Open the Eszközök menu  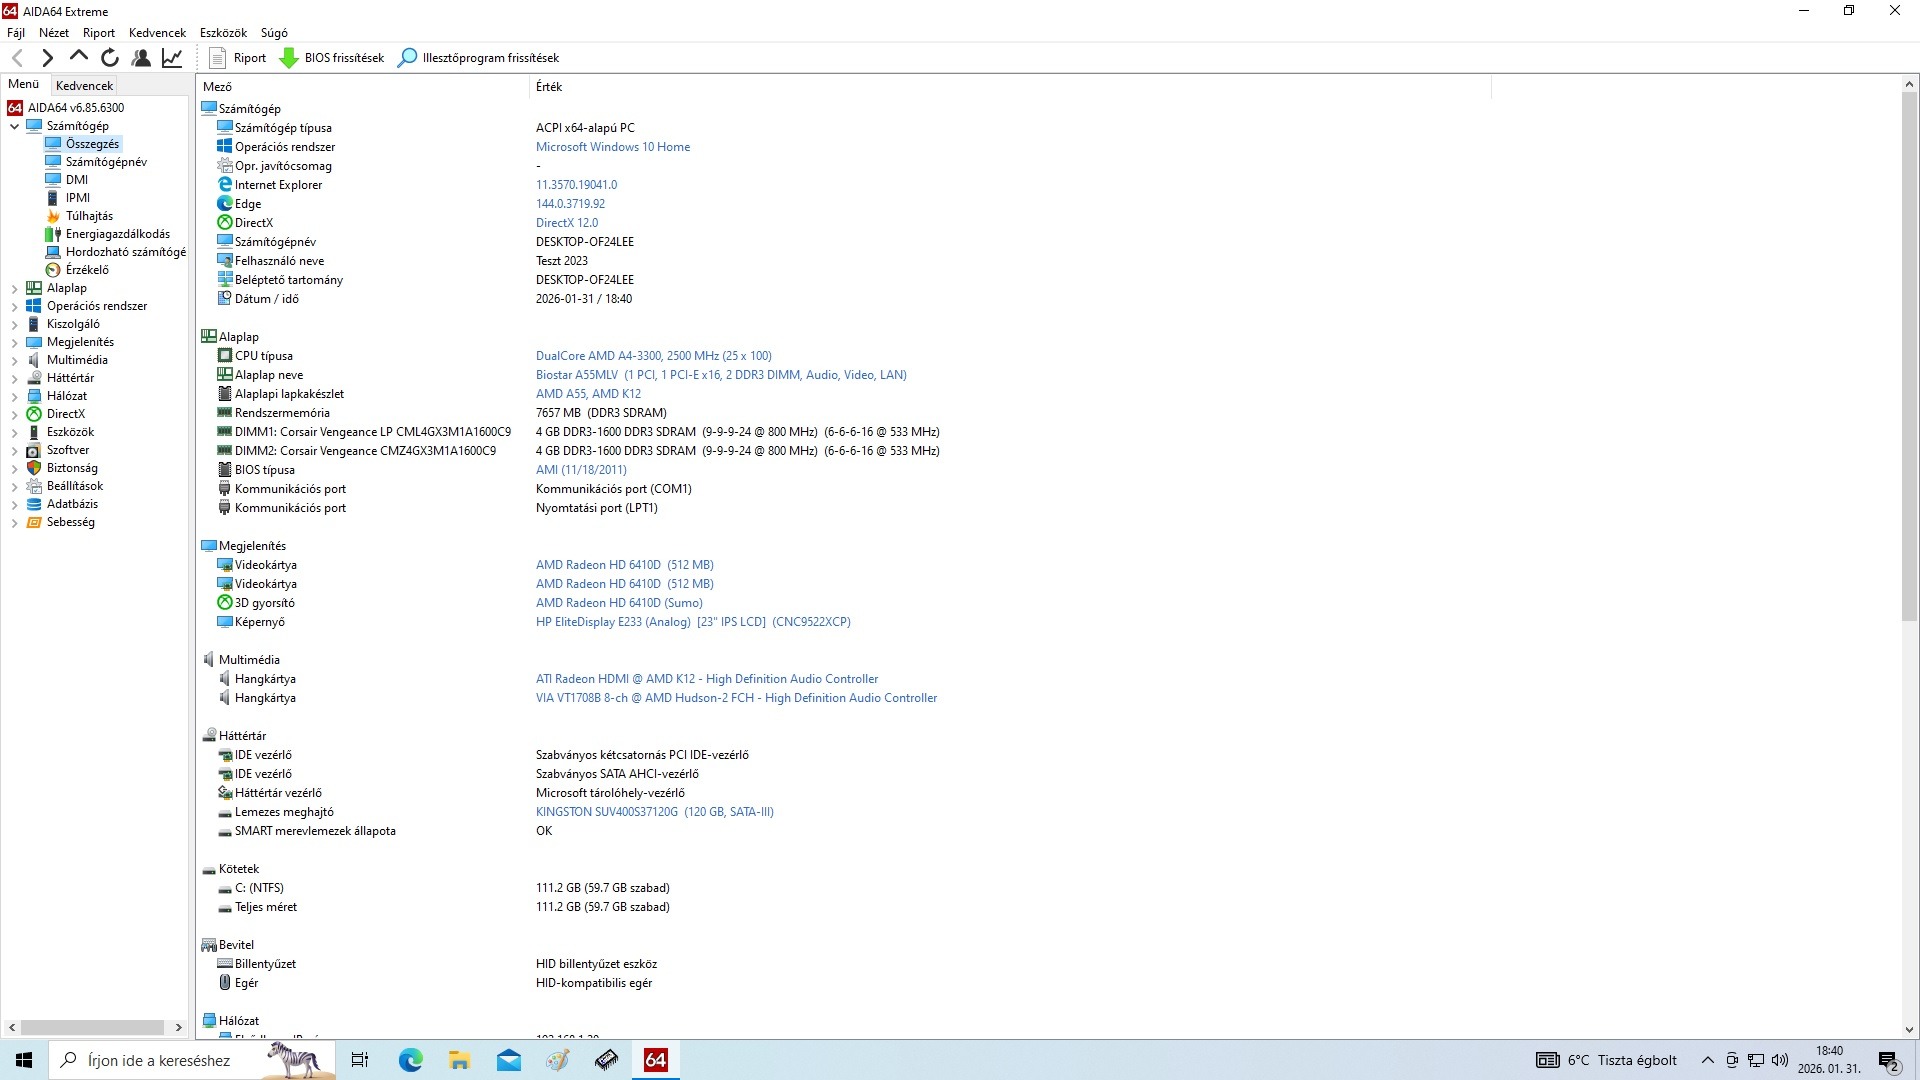223,33
